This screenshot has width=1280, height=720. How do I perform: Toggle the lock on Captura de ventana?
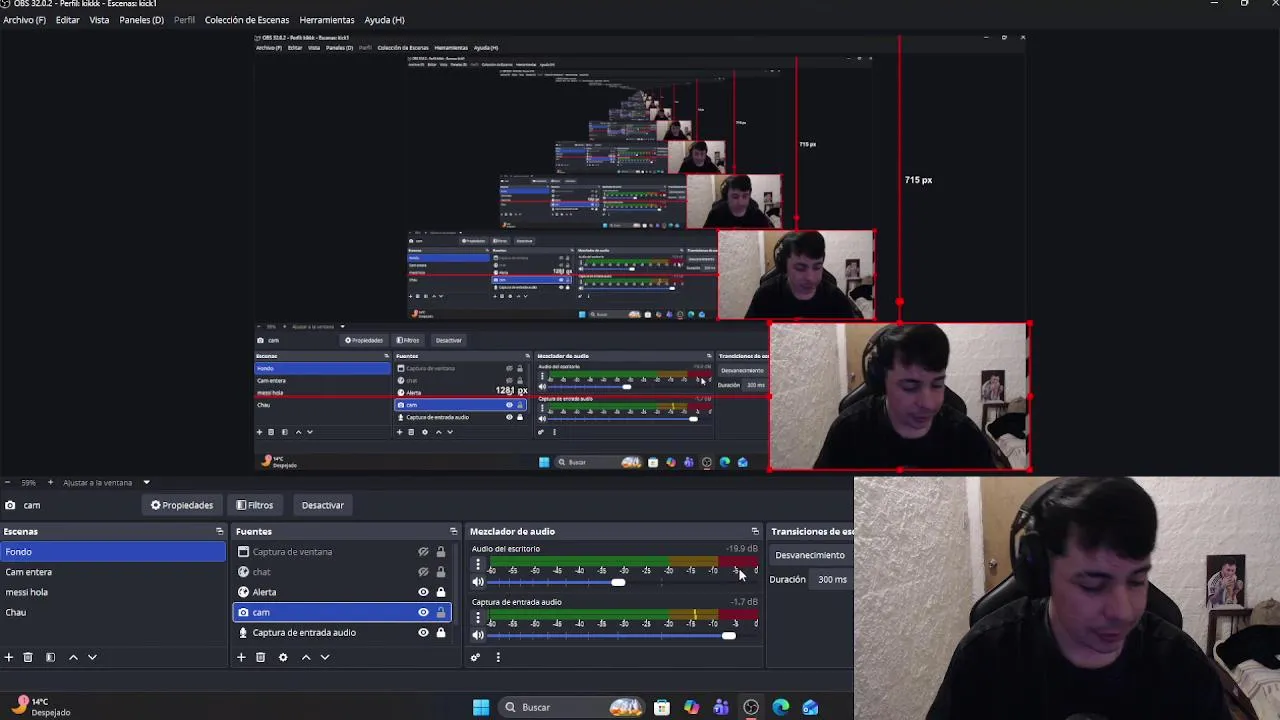(x=440, y=552)
